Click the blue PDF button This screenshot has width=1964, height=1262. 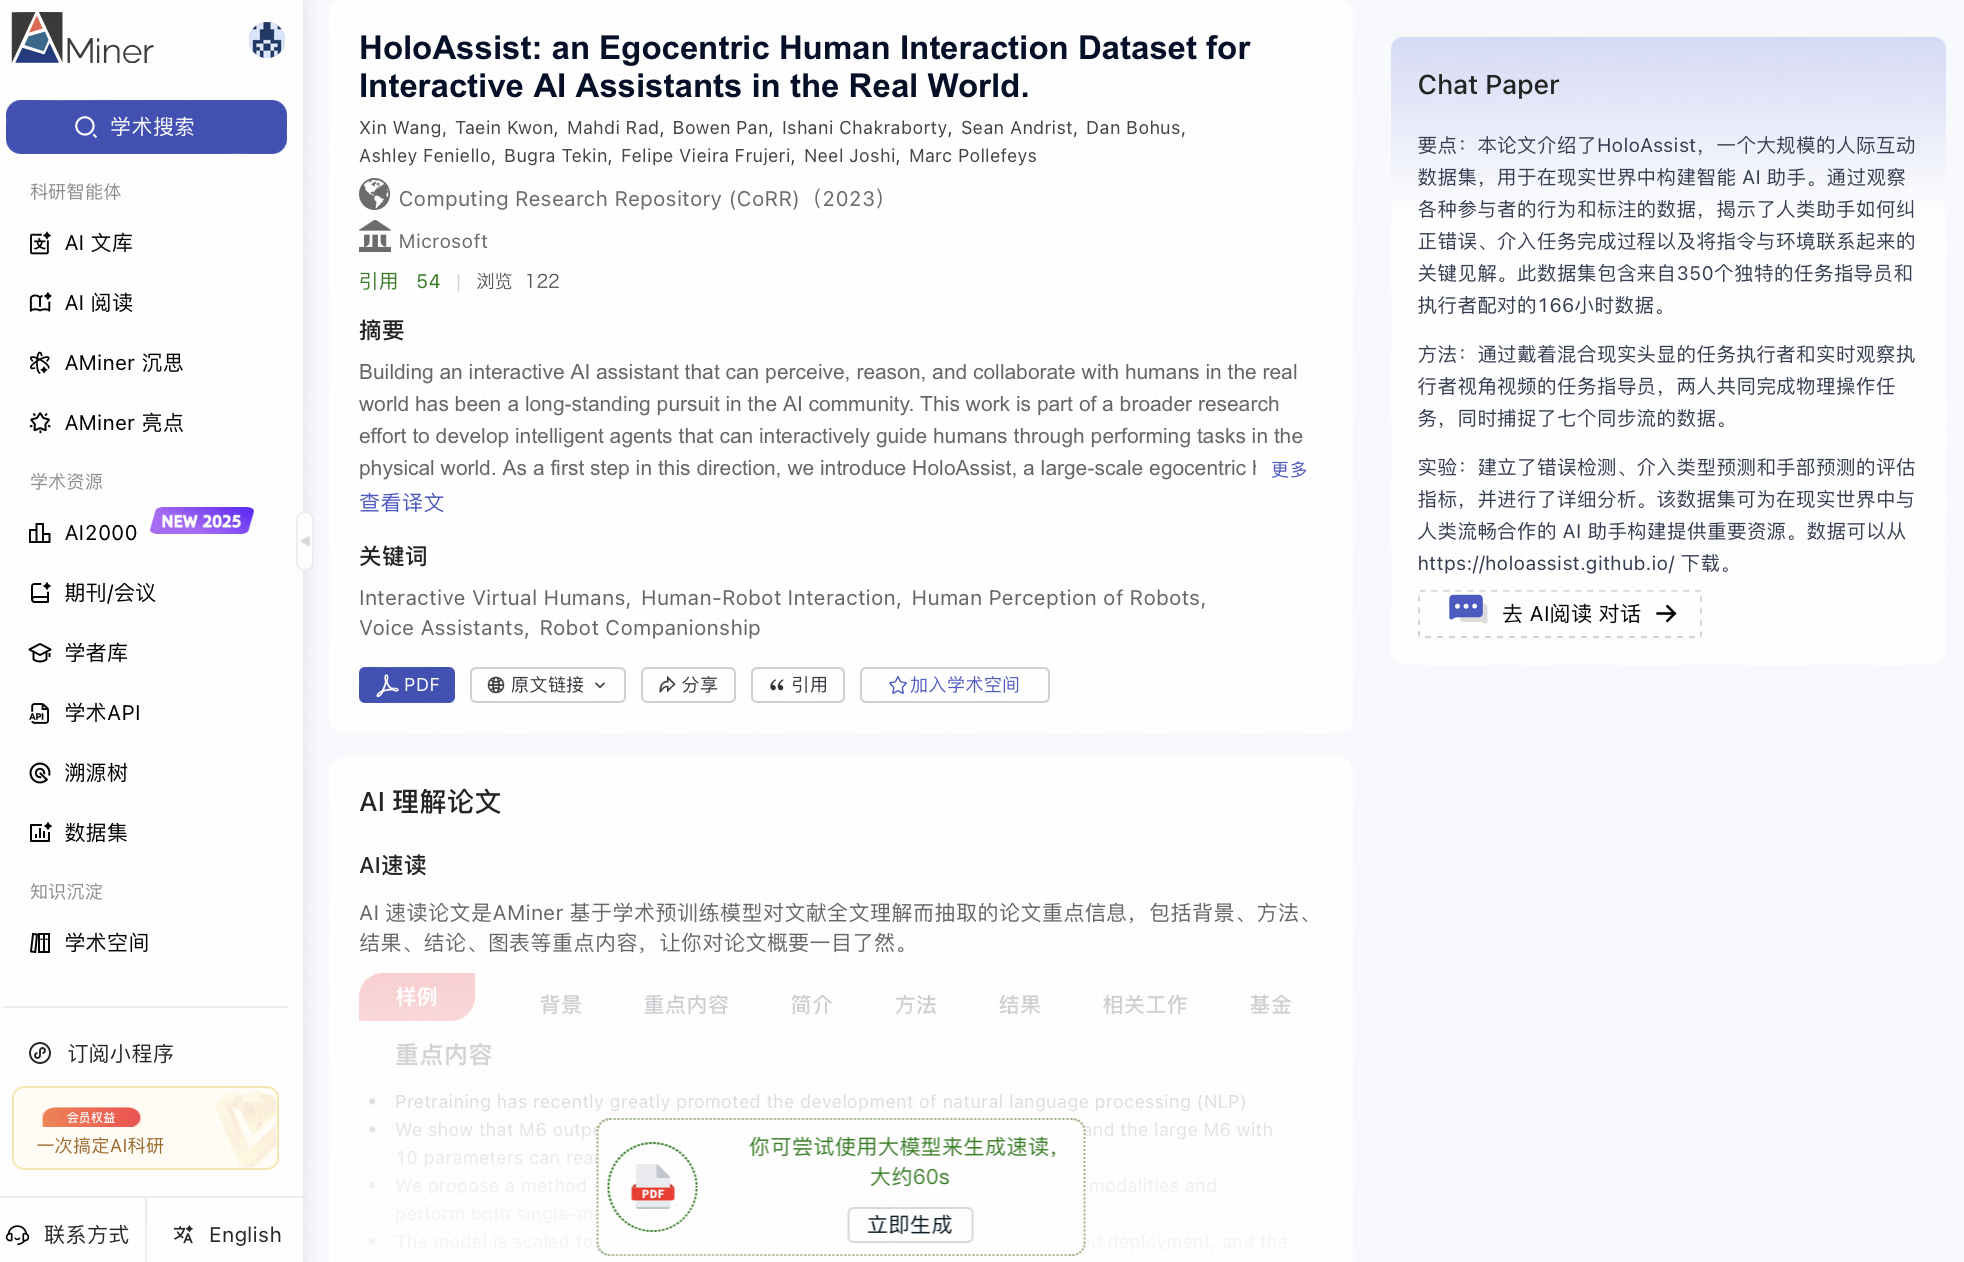click(x=407, y=685)
